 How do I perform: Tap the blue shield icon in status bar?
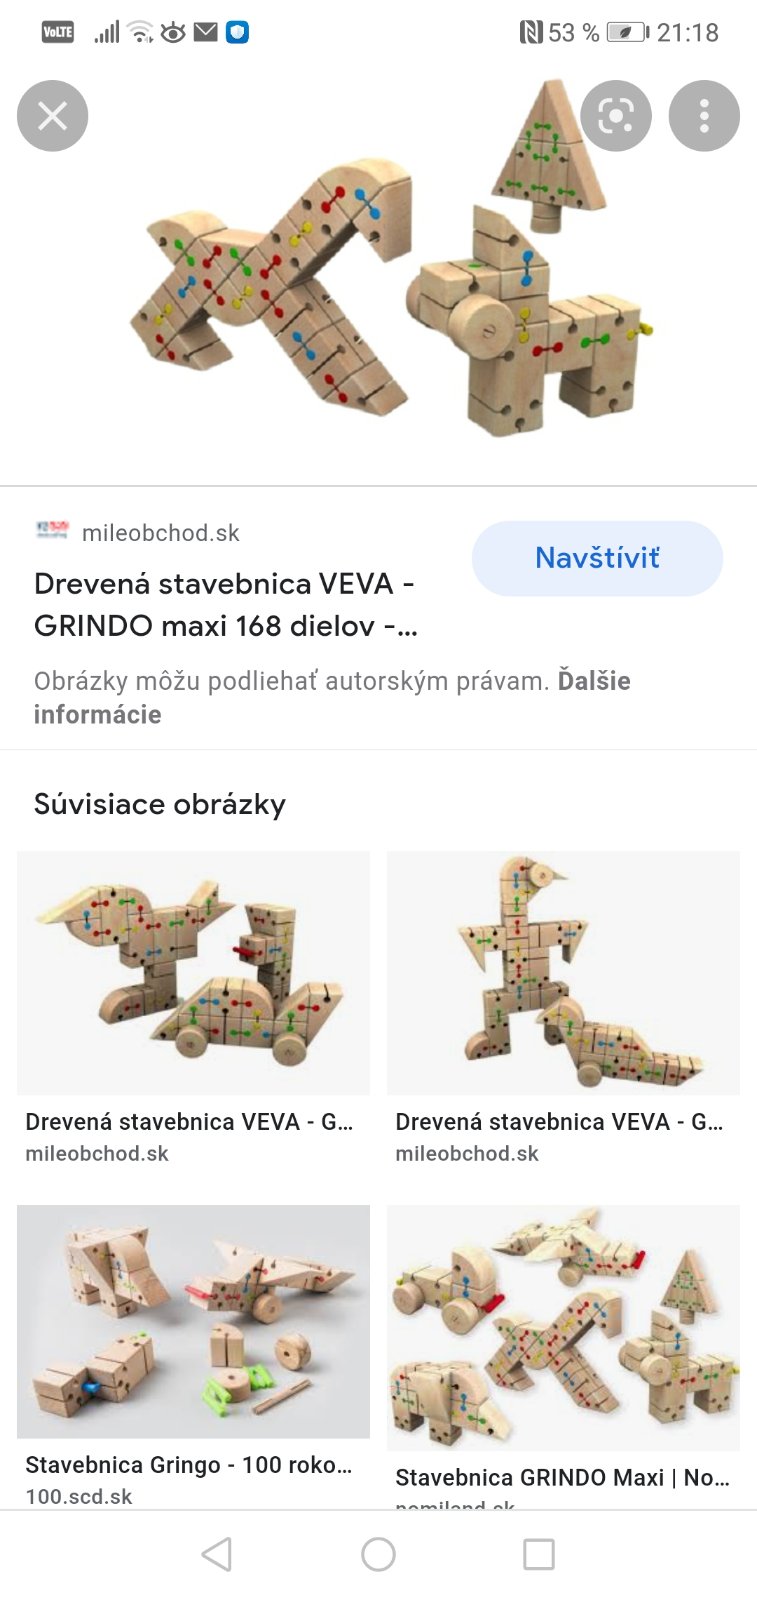tap(237, 32)
